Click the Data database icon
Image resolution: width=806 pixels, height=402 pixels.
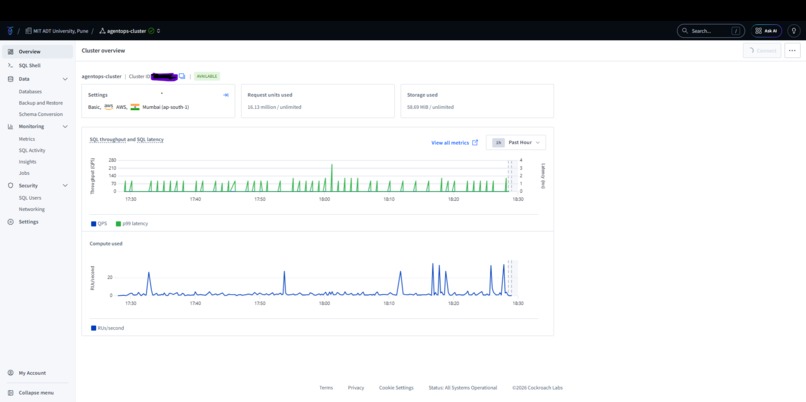pyautogui.click(x=11, y=79)
